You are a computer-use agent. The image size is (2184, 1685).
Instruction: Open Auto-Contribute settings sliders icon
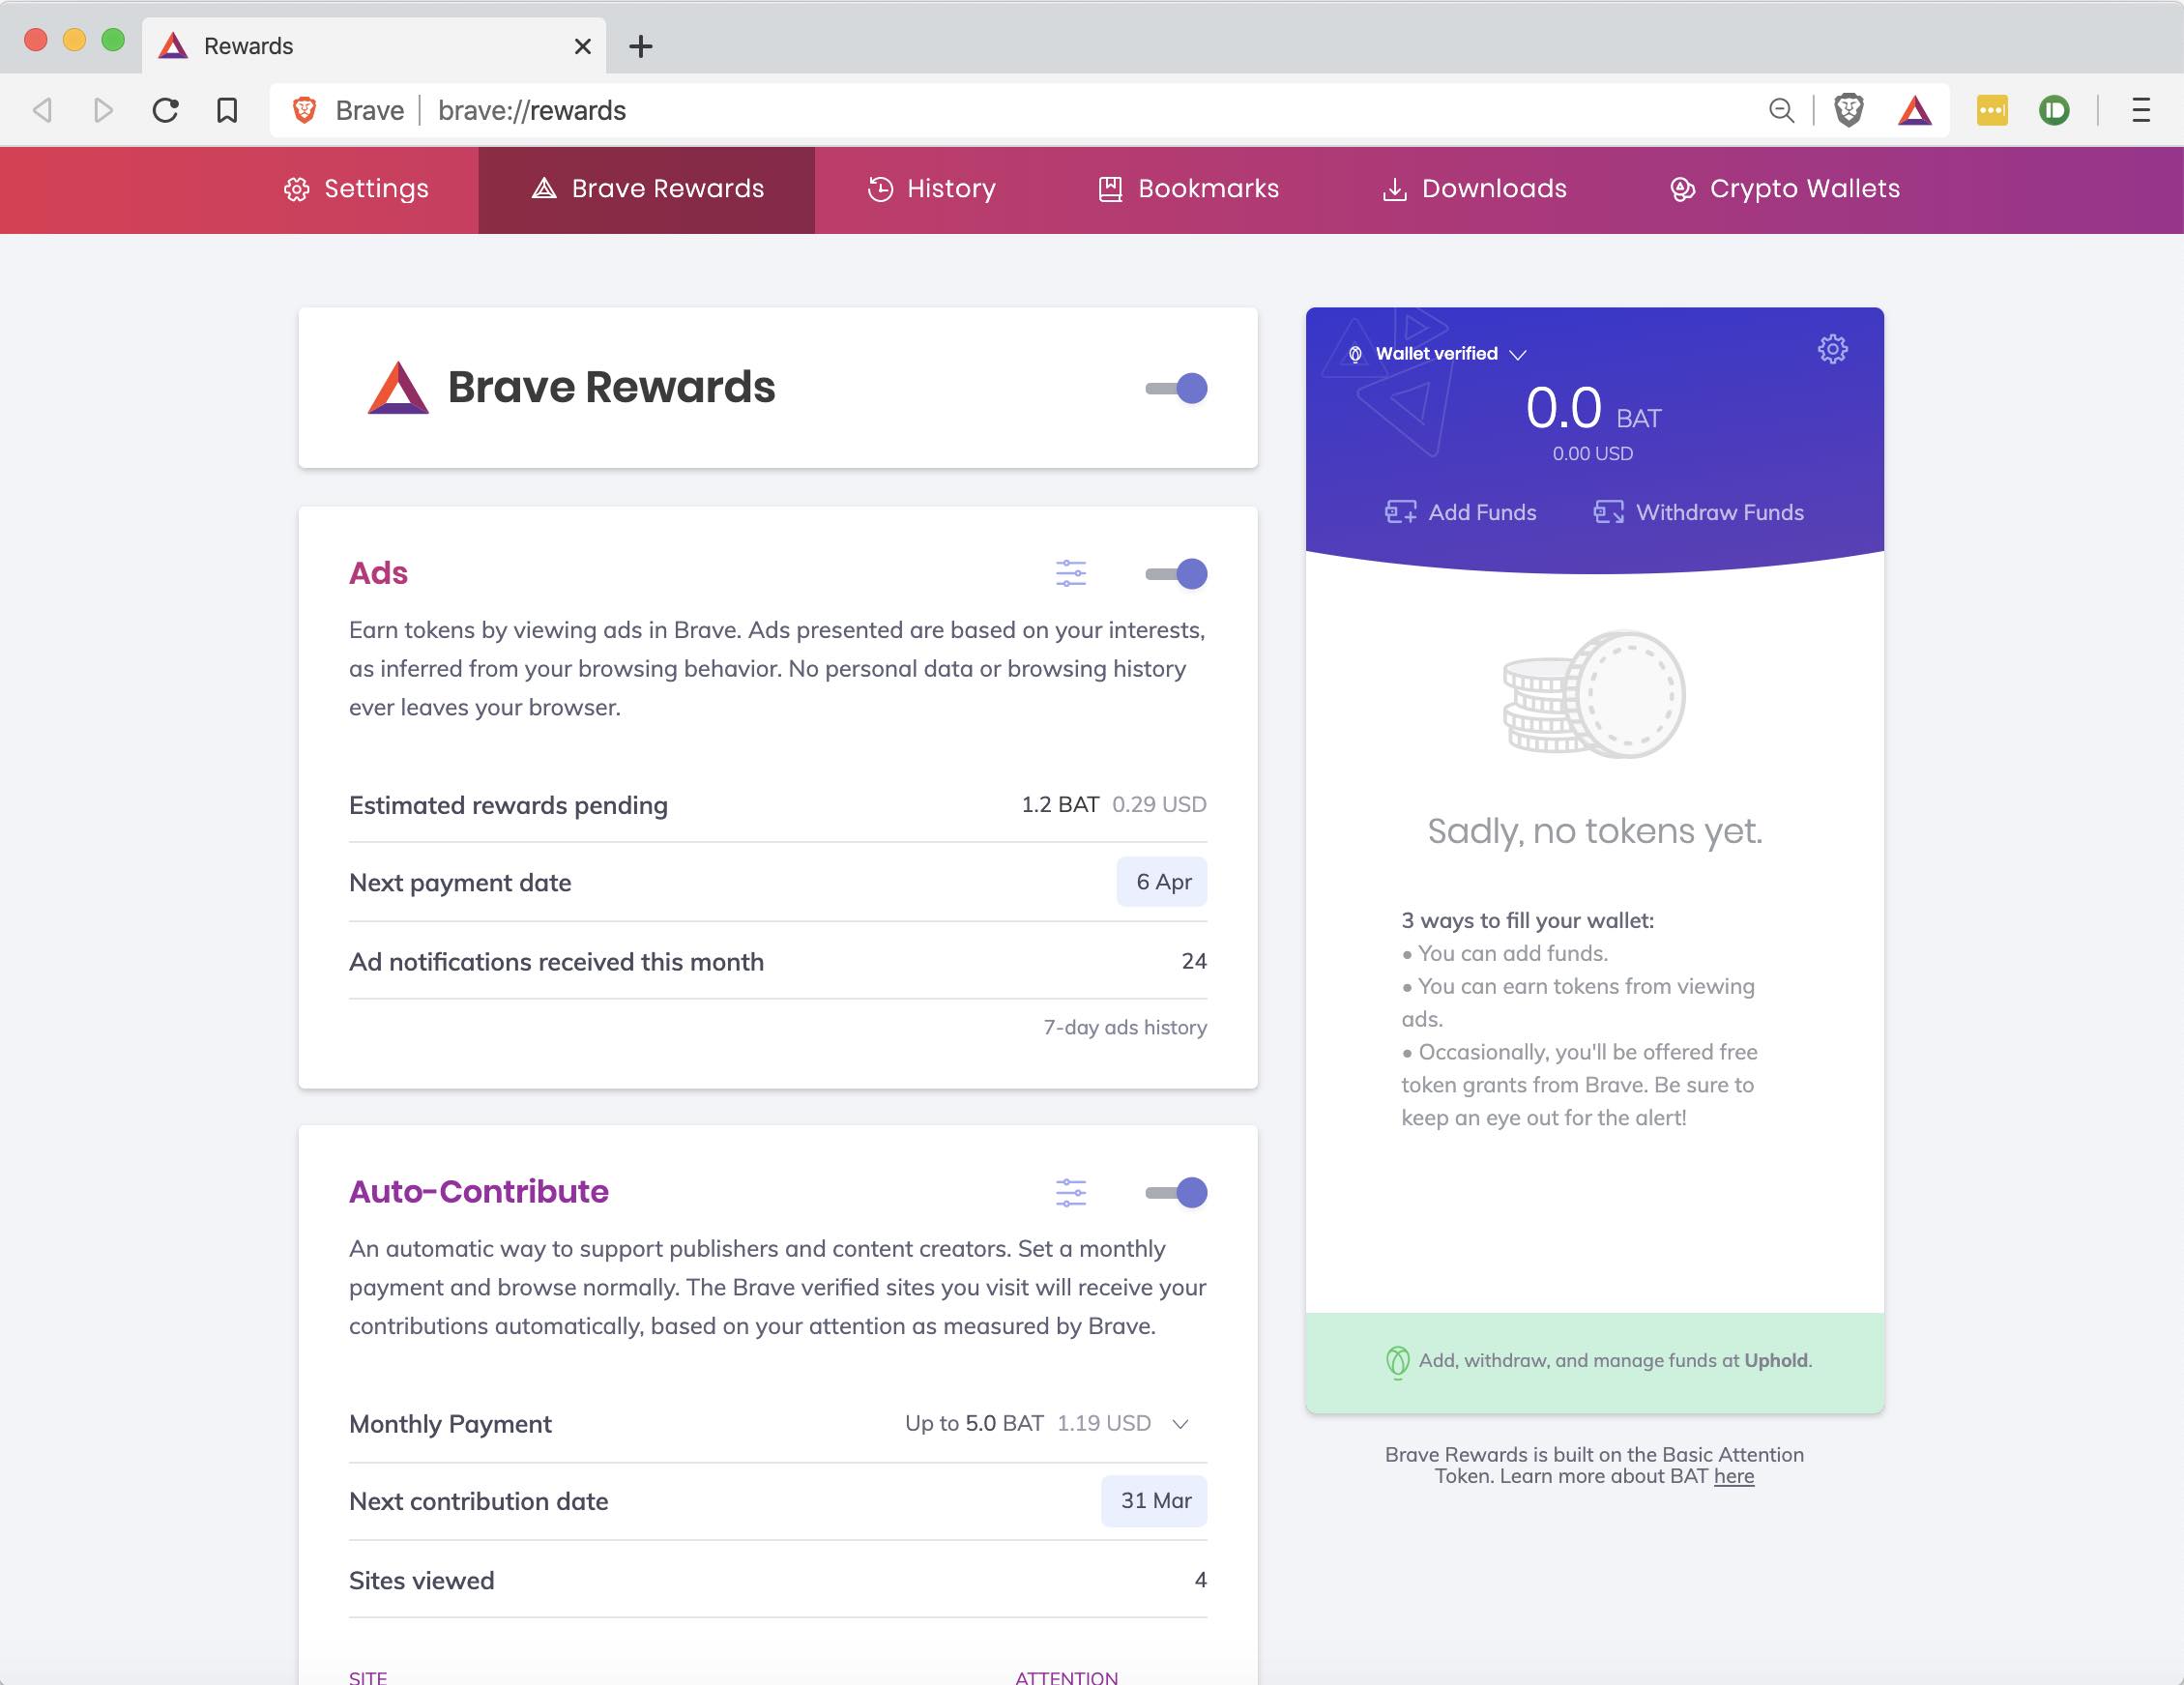pos(1070,1192)
